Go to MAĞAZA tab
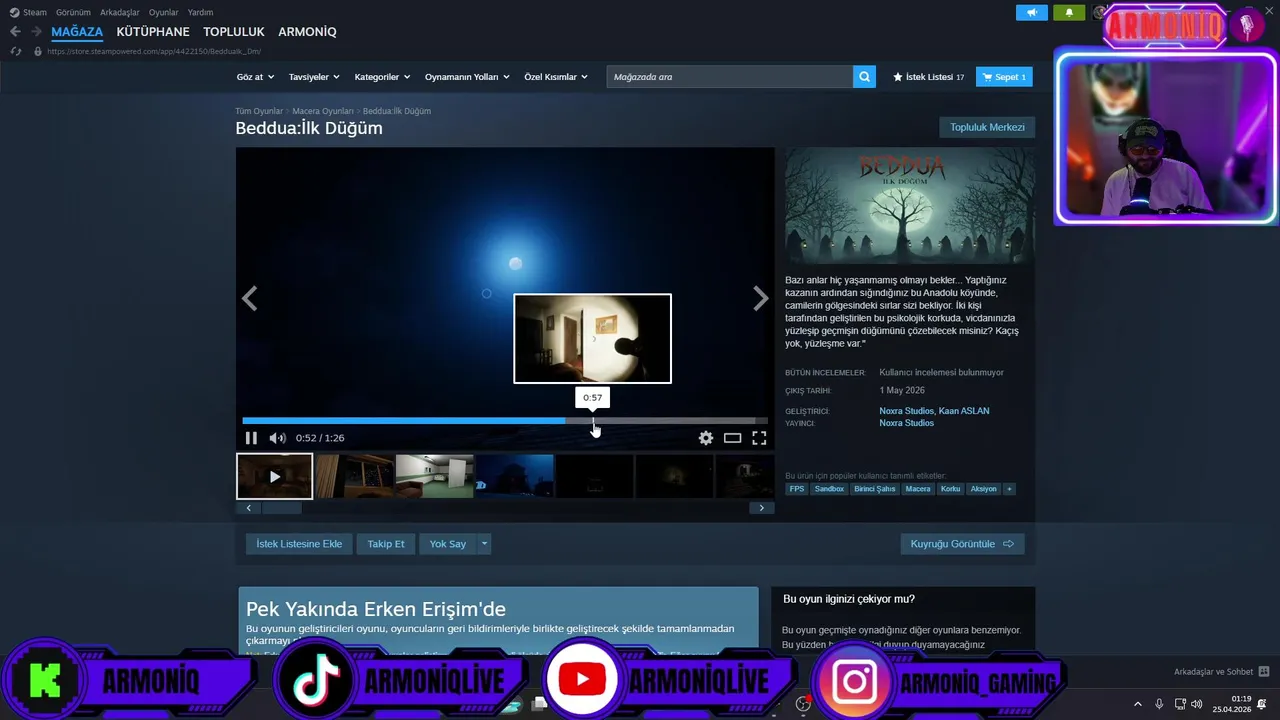This screenshot has height=720, width=1280. coord(77,32)
